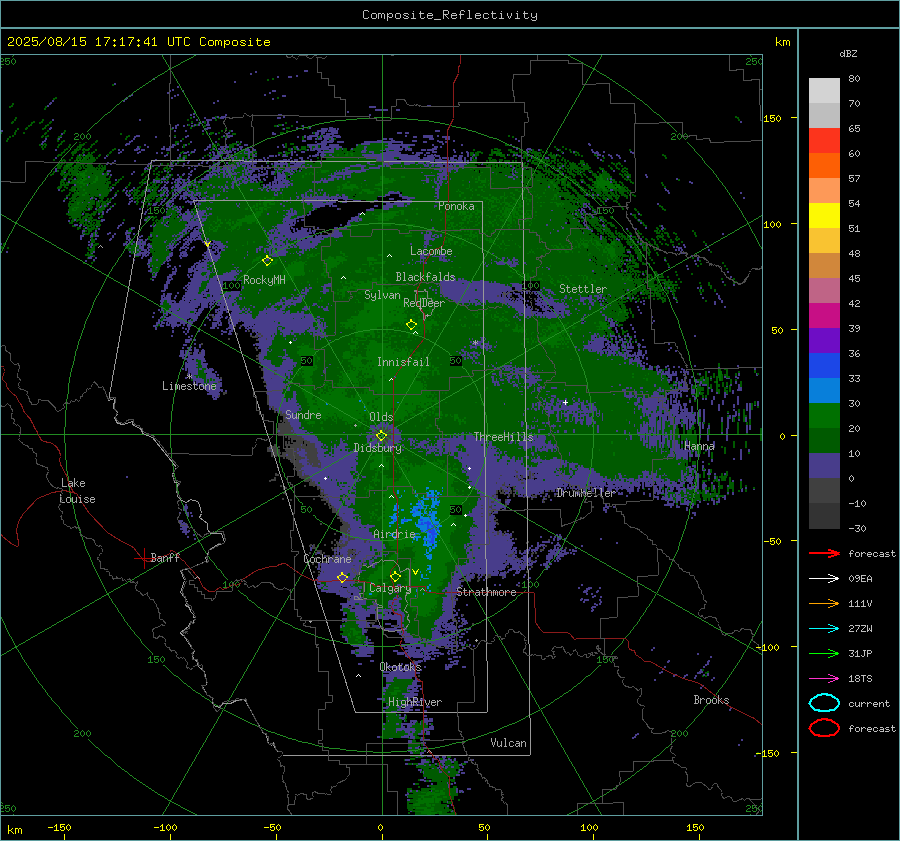The width and height of the screenshot is (900, 841).
Task: Click the Banff town label
Action: [x=165, y=557]
